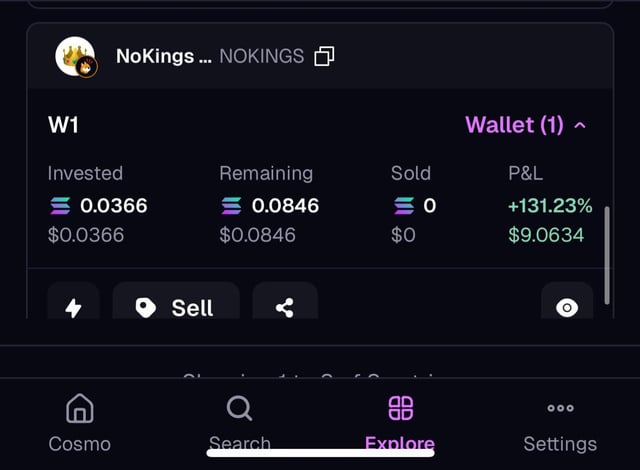Collapse the Wallet (1) section
The width and height of the screenshot is (640, 470).
(x=525, y=125)
